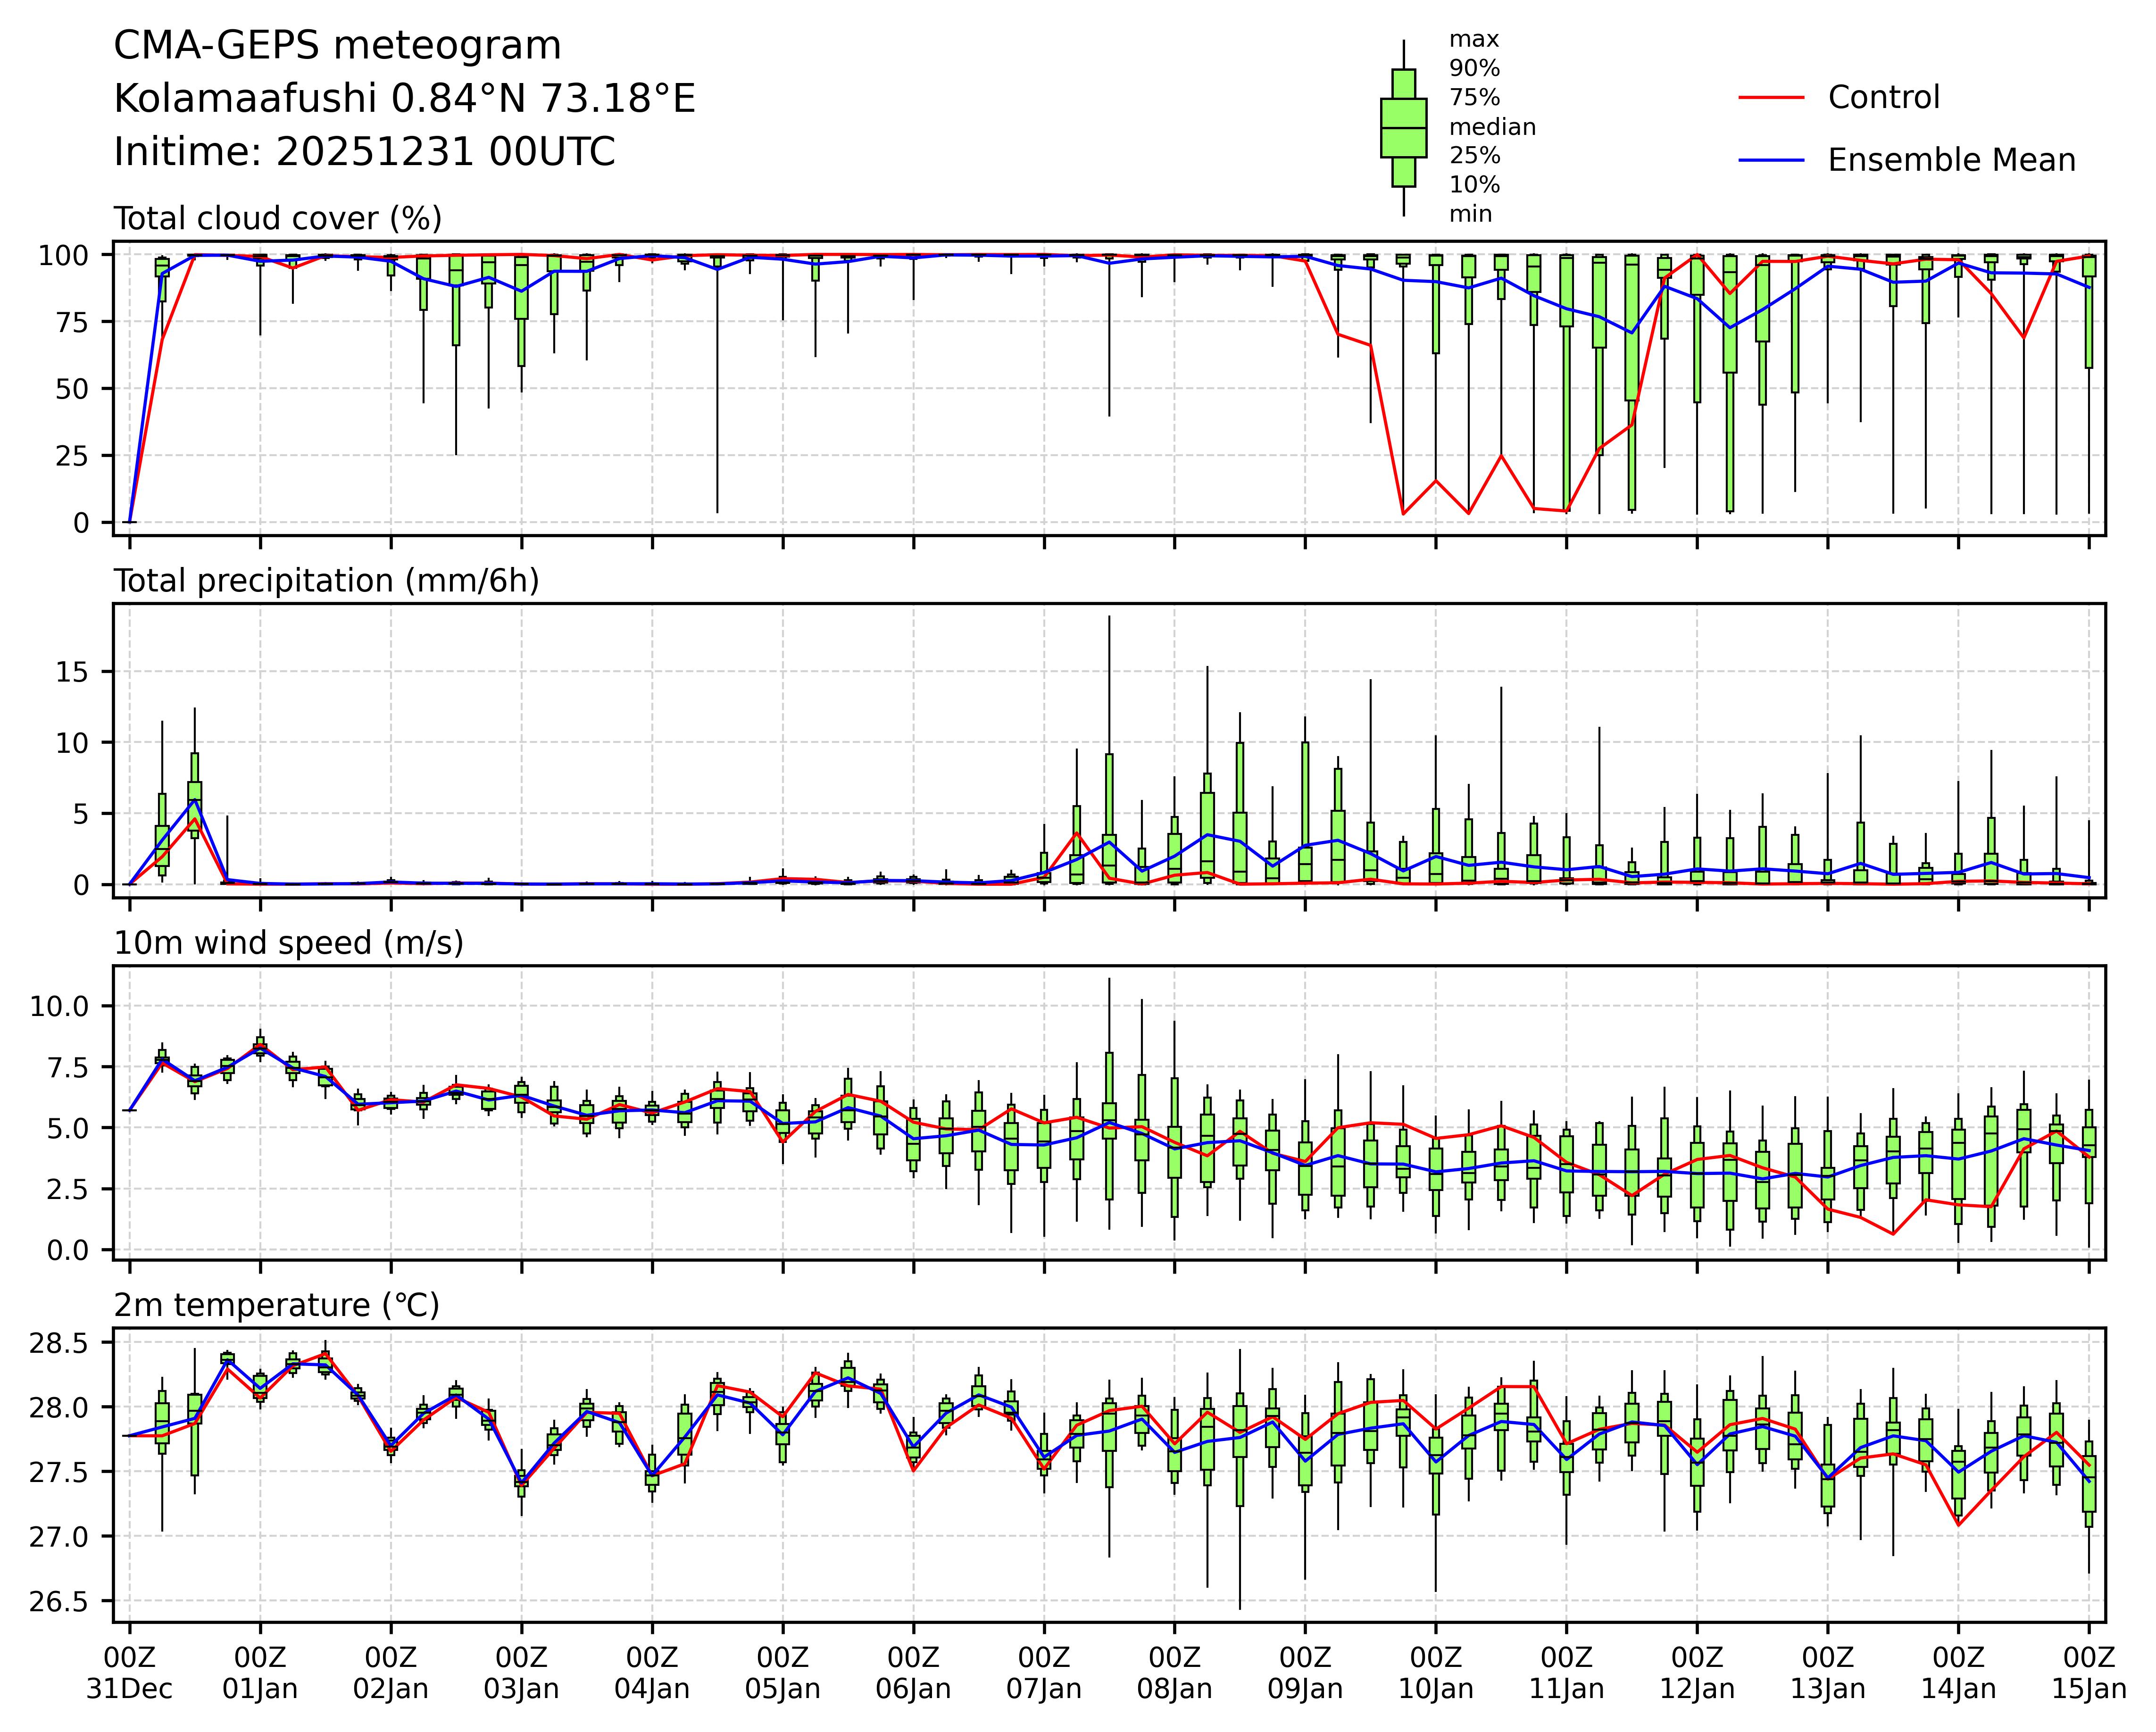This screenshot has width=2156, height=1732.
Task: Click the '2m temperature (℃)' panel title
Action: [x=276, y=1305]
